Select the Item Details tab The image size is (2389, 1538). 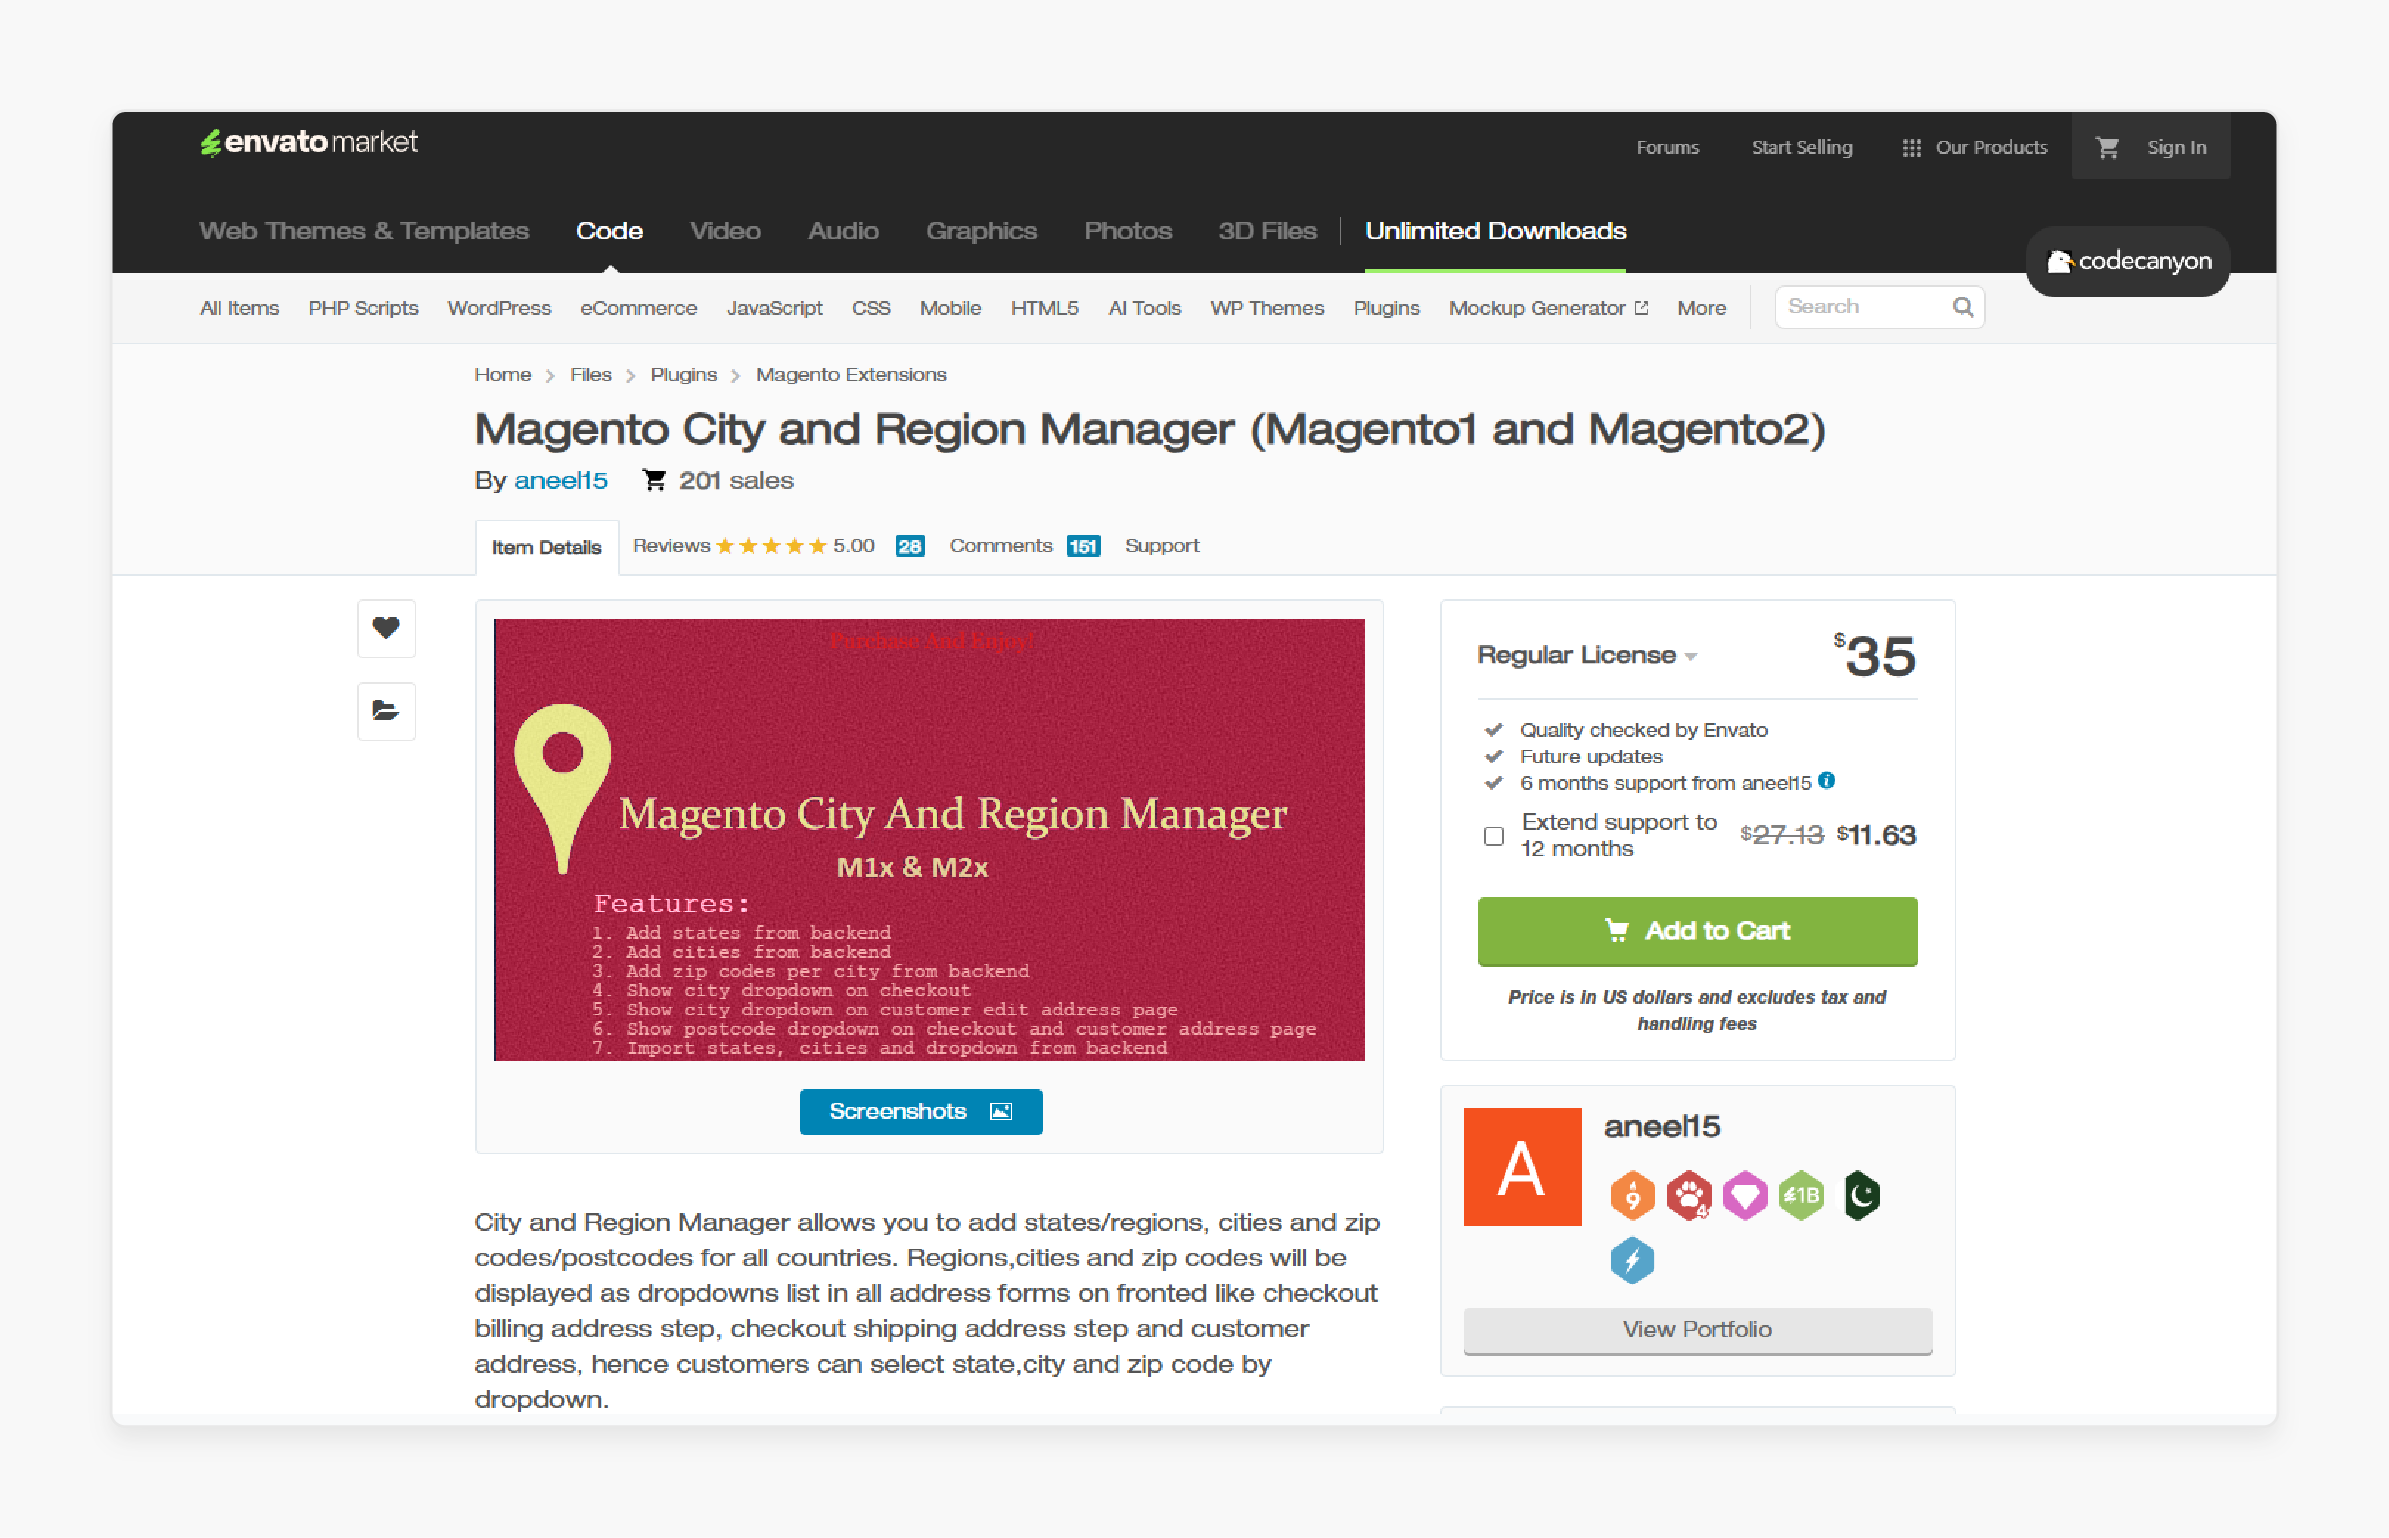point(546,547)
